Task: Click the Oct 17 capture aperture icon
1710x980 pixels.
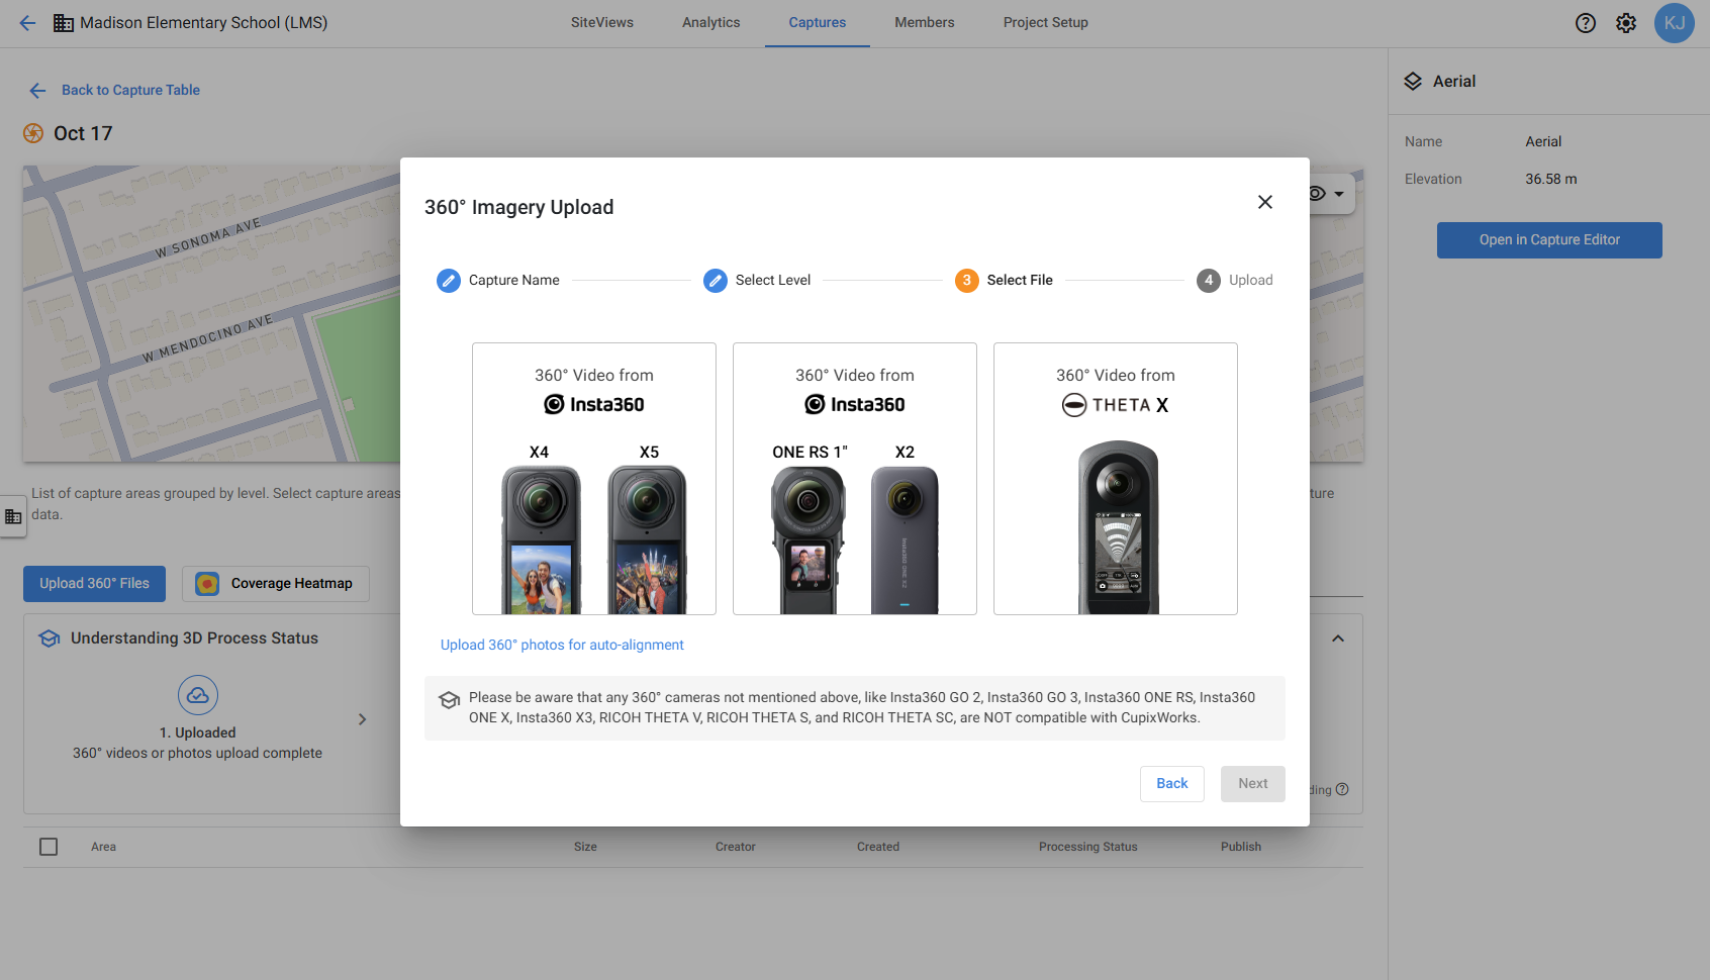Action: [x=33, y=133]
